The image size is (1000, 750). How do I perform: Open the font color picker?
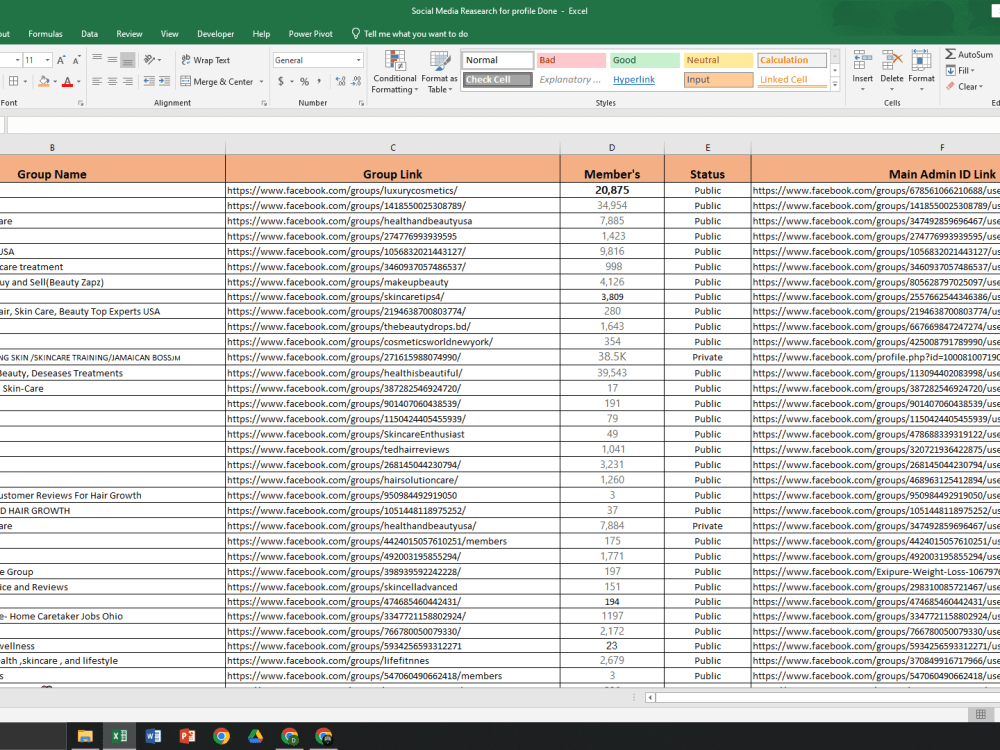coord(79,82)
